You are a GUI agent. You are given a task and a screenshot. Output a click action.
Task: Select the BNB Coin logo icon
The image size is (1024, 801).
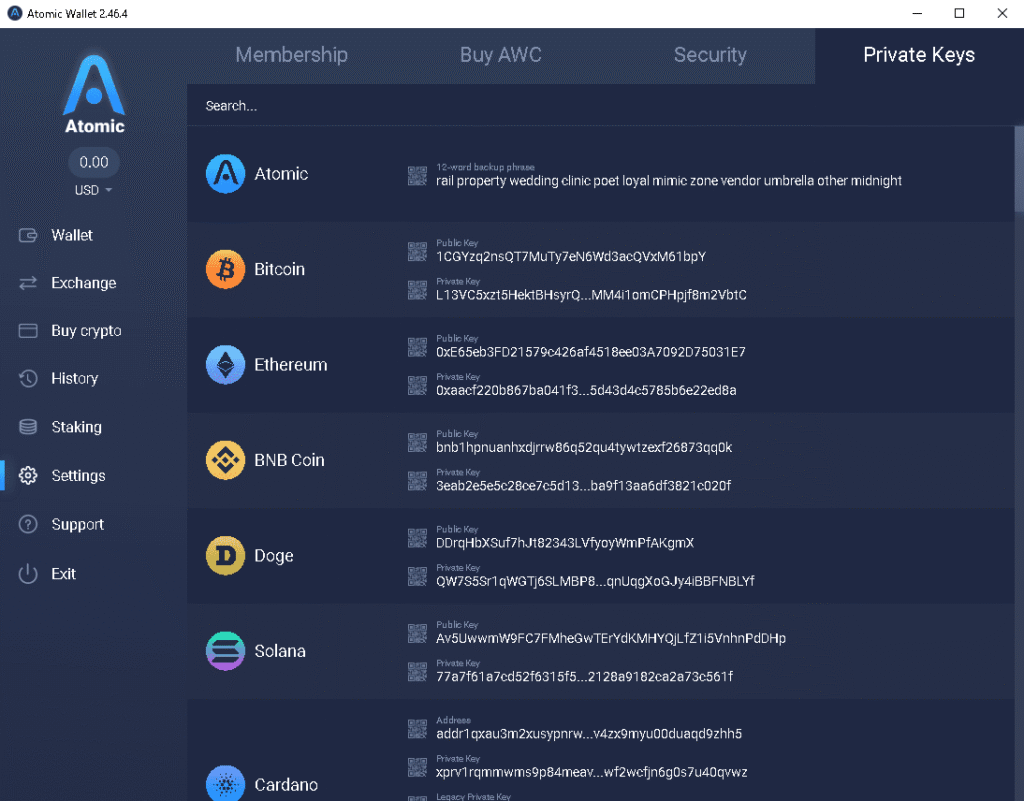click(225, 460)
